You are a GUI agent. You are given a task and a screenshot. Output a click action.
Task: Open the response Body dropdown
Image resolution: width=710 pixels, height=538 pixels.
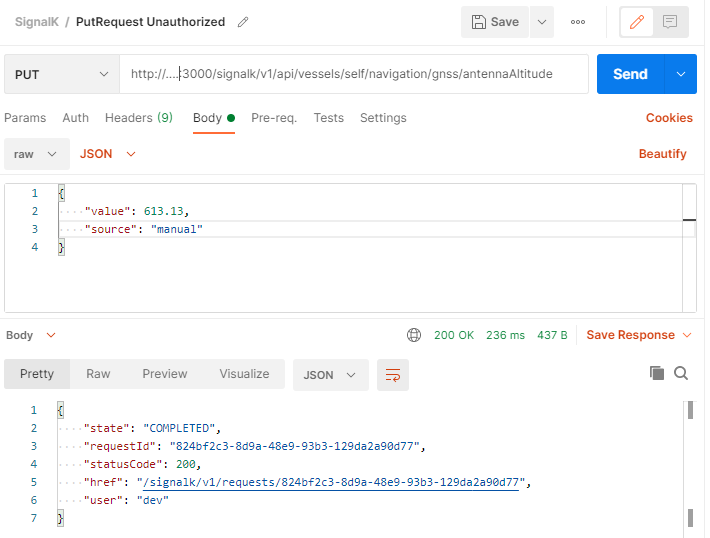pos(31,335)
